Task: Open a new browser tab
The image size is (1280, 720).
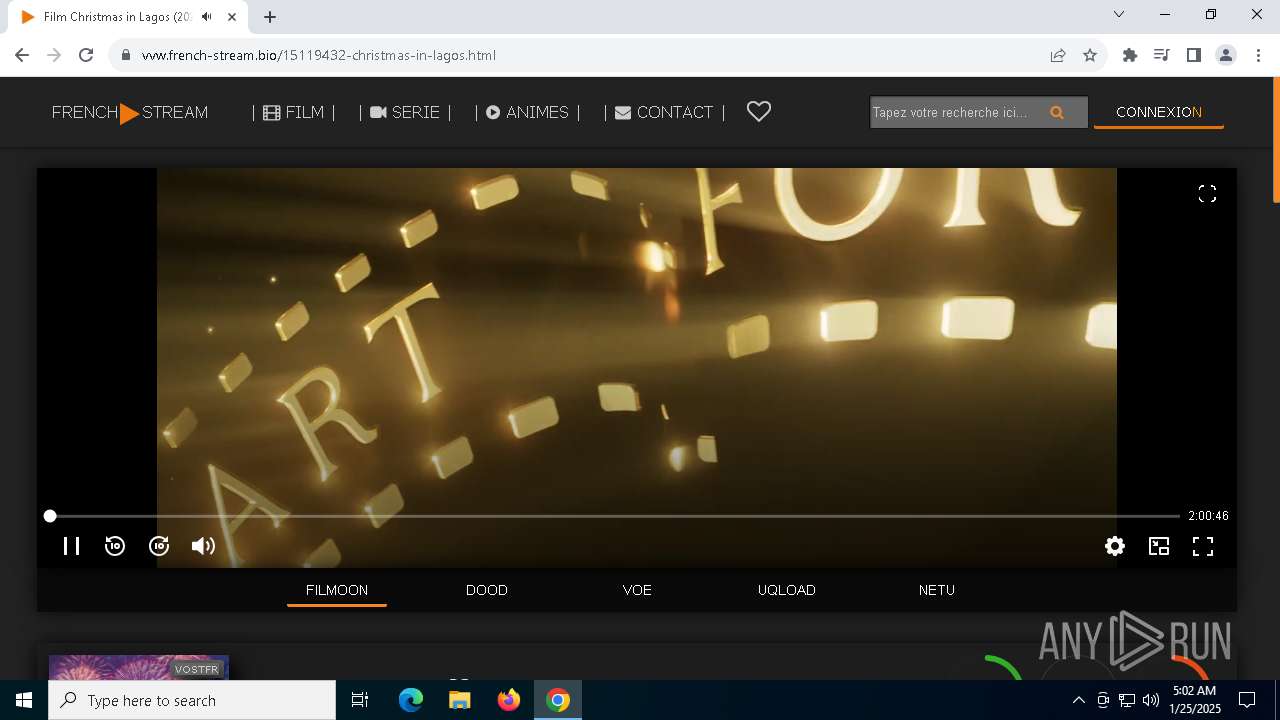Action: (x=270, y=17)
